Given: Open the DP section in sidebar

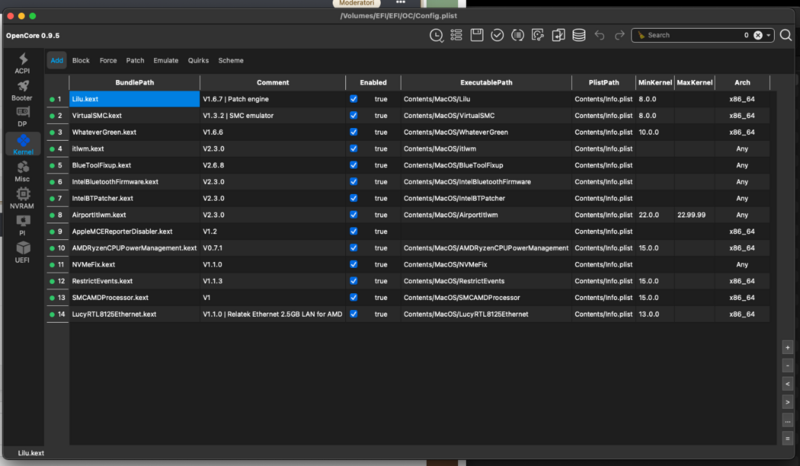Looking at the screenshot, I should pos(22,117).
